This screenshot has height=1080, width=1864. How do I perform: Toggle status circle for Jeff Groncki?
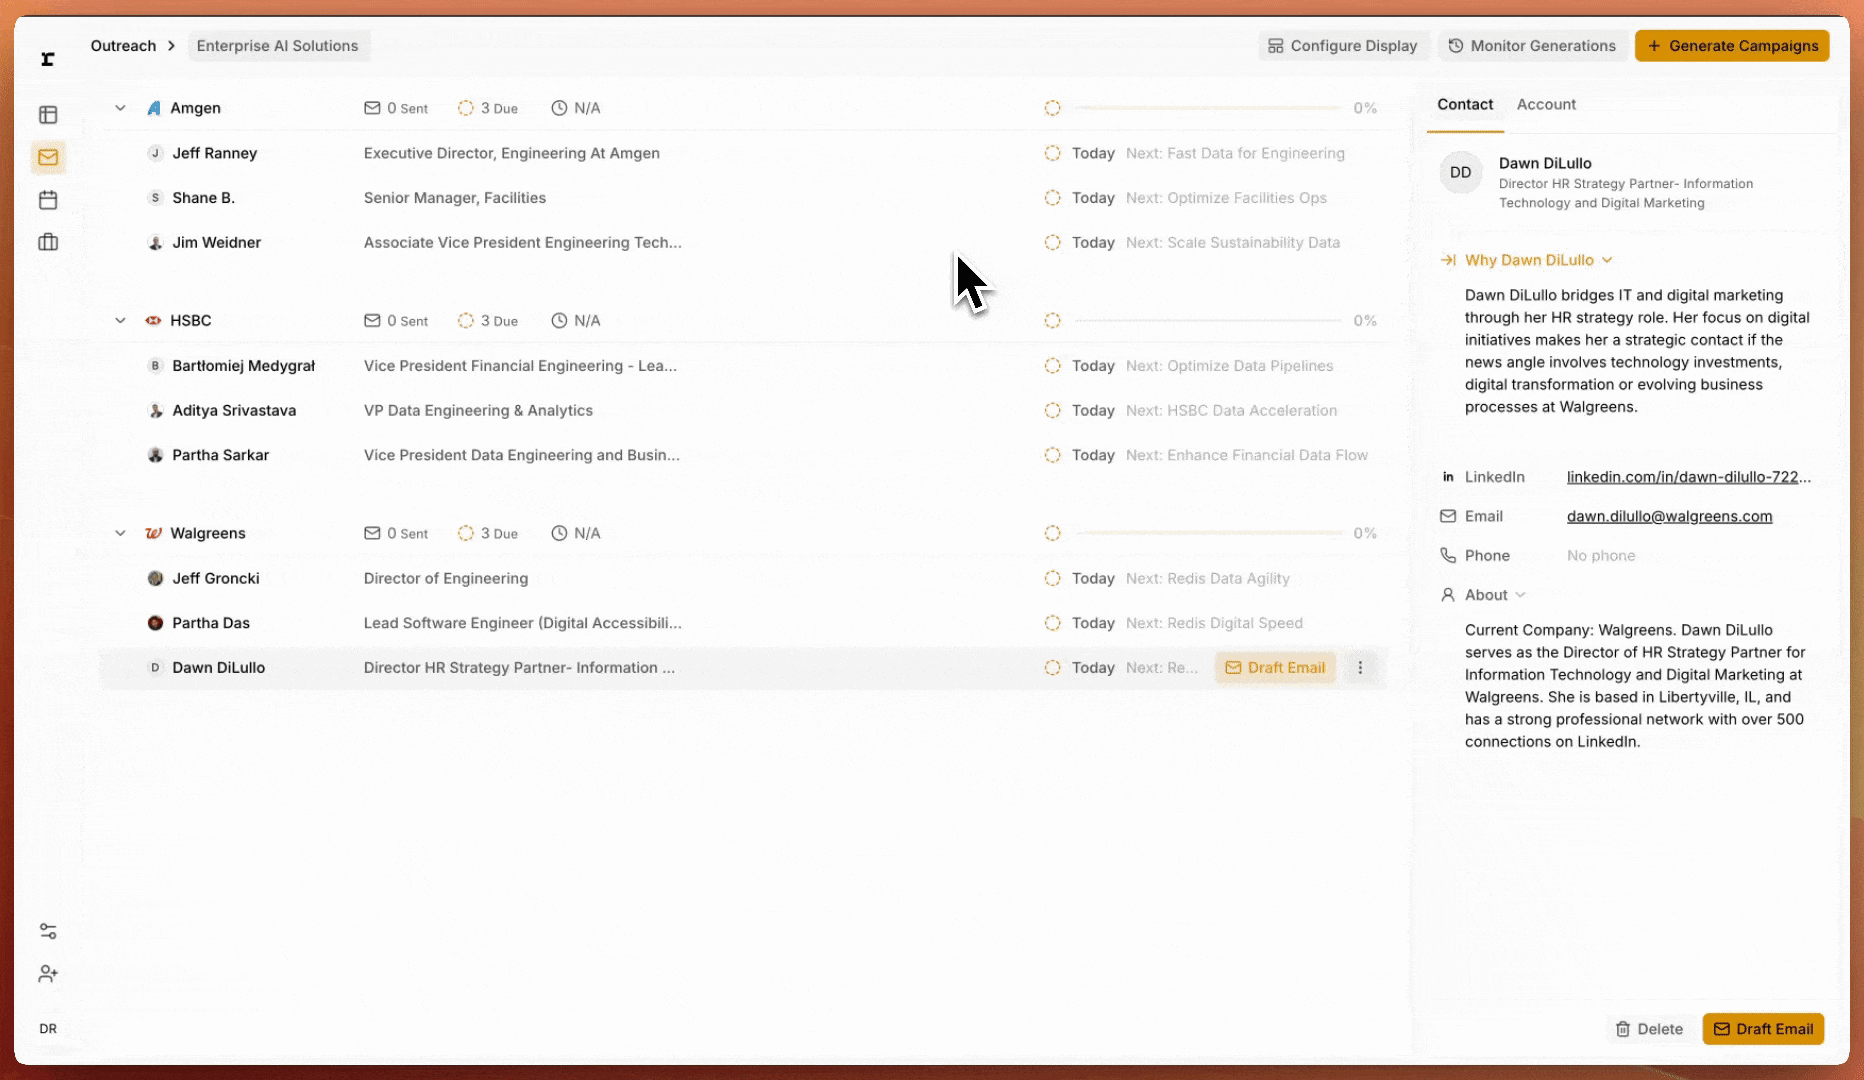[x=1052, y=578]
